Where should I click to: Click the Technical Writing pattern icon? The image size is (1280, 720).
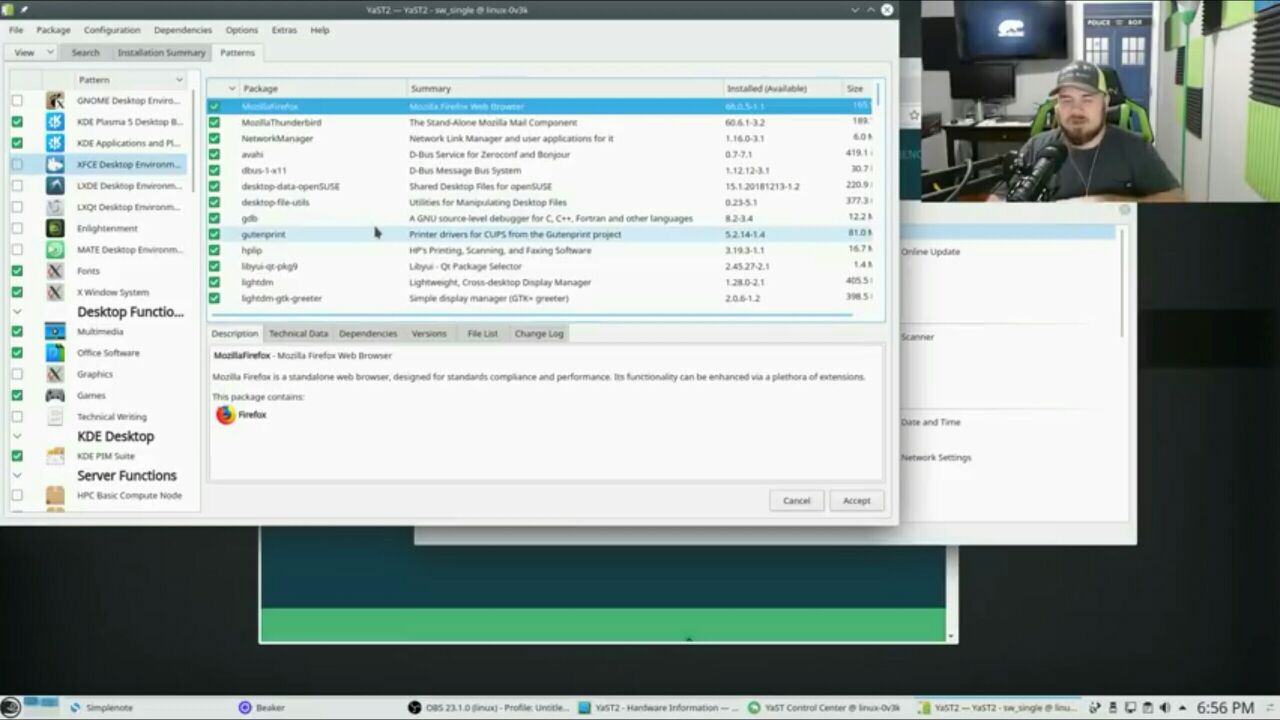[x=56, y=417]
